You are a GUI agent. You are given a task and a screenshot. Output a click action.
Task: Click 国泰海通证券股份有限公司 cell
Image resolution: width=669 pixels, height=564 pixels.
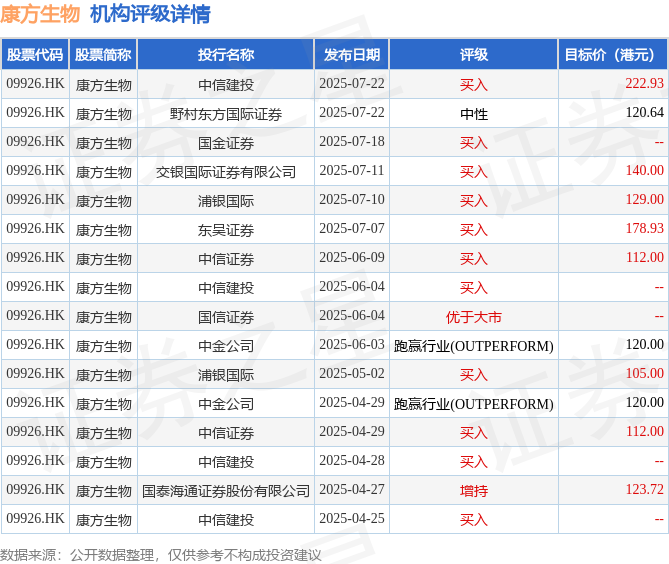[x=226, y=491]
